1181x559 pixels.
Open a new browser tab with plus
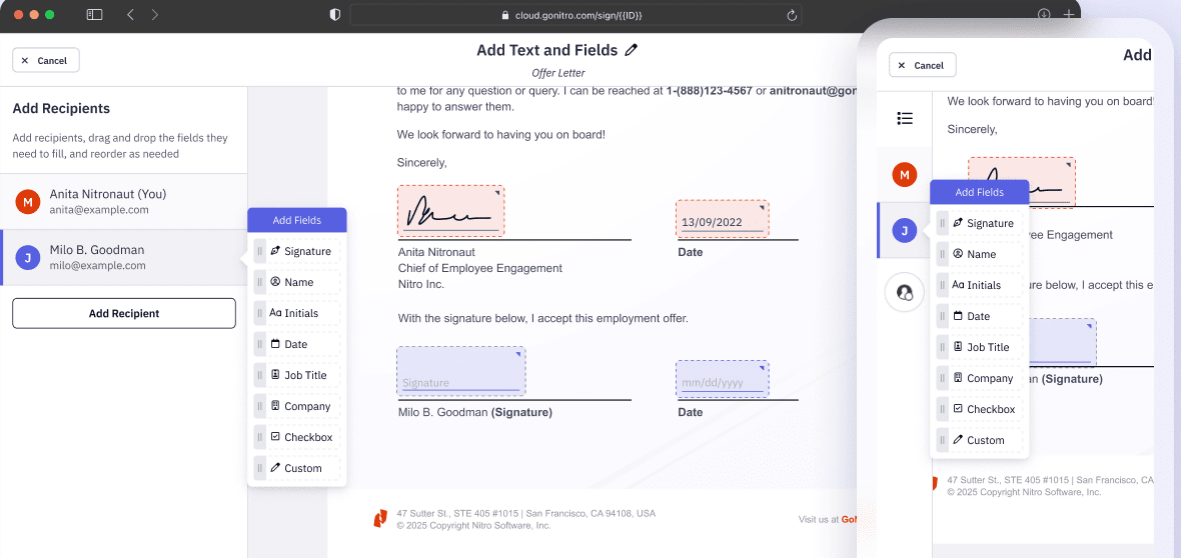(x=1068, y=15)
